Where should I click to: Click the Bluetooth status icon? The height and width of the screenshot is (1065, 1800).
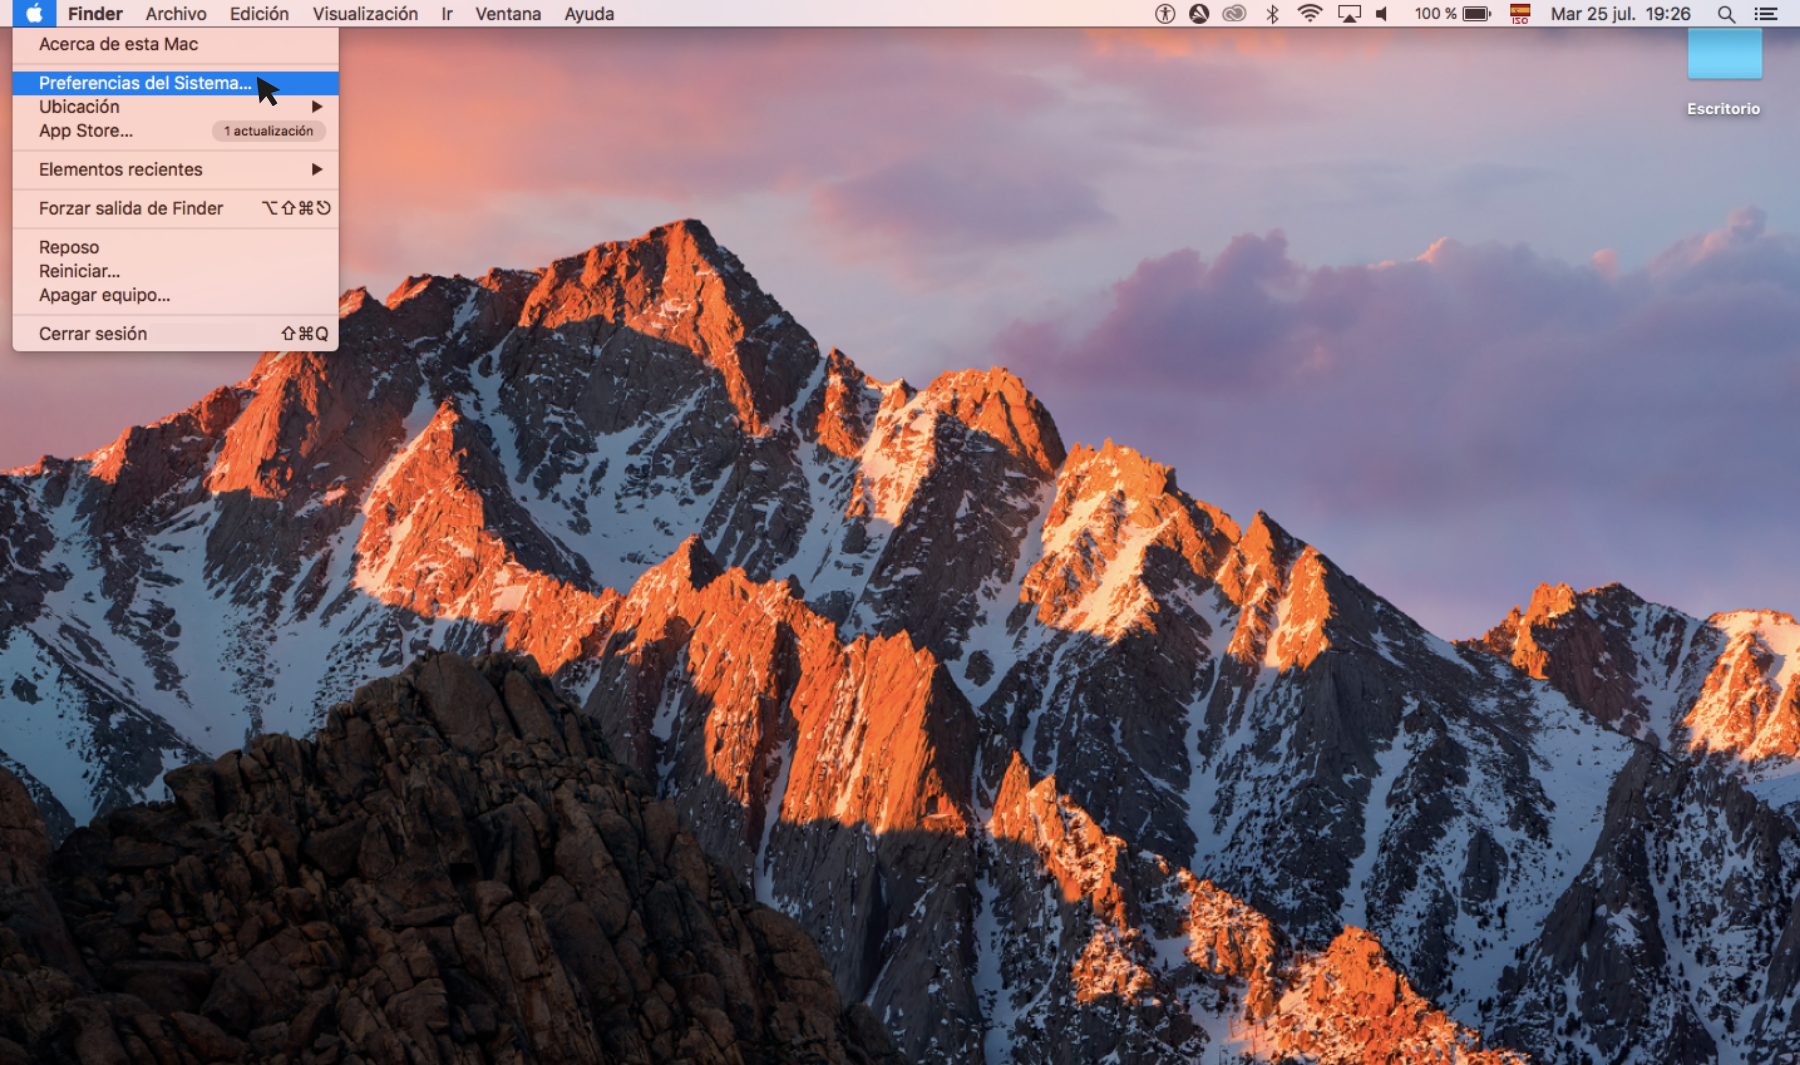coord(1272,14)
